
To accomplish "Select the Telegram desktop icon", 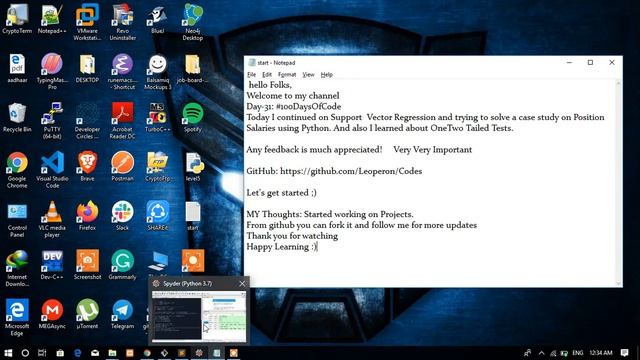I will coord(122,314).
